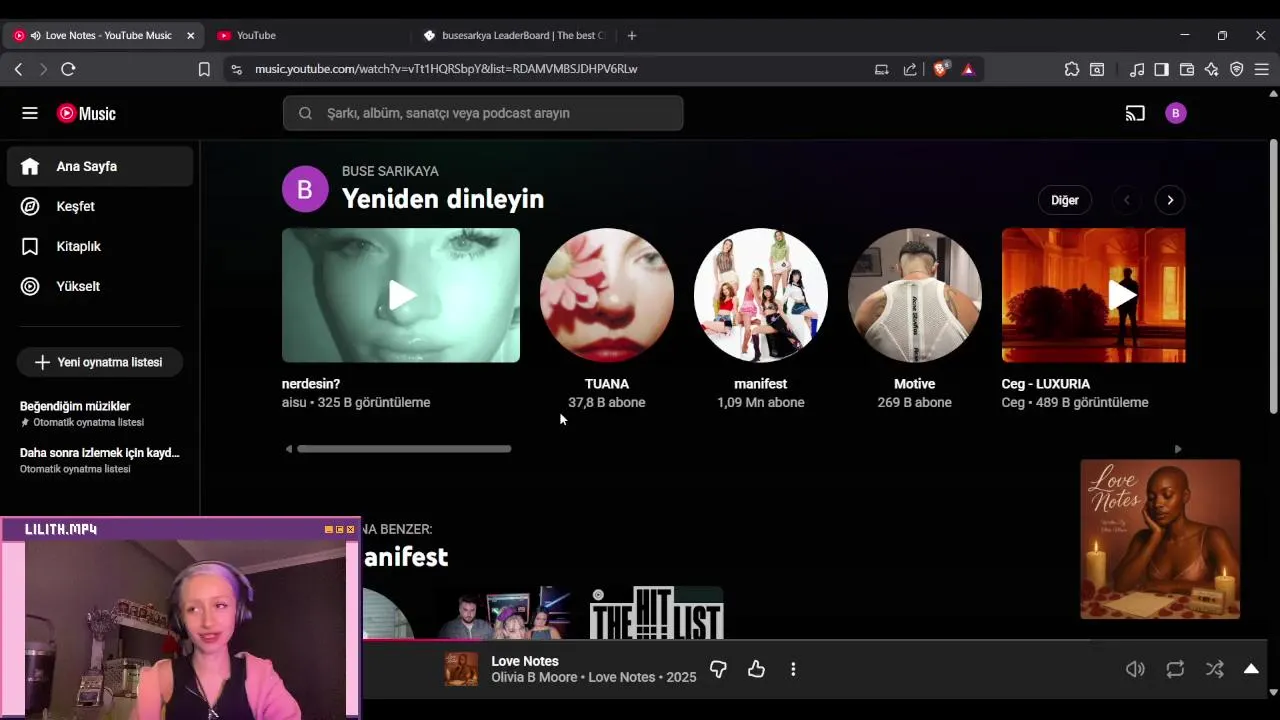Open the cast screen icon in address bar
This screenshot has height=720, width=1280.
tap(881, 69)
